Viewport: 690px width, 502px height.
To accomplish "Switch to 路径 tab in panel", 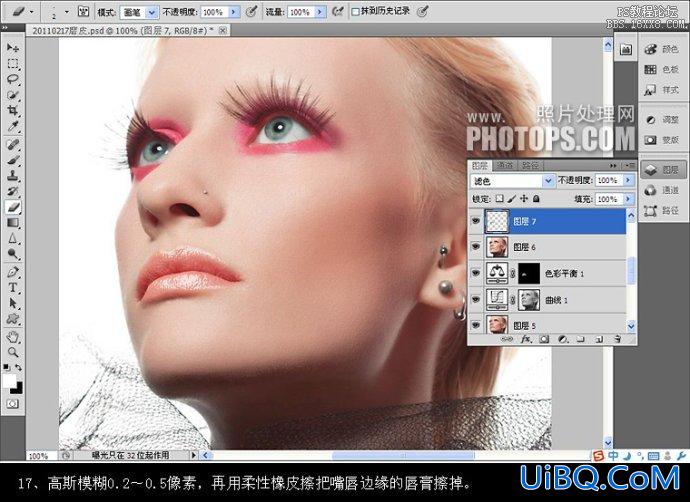I will coord(530,165).
